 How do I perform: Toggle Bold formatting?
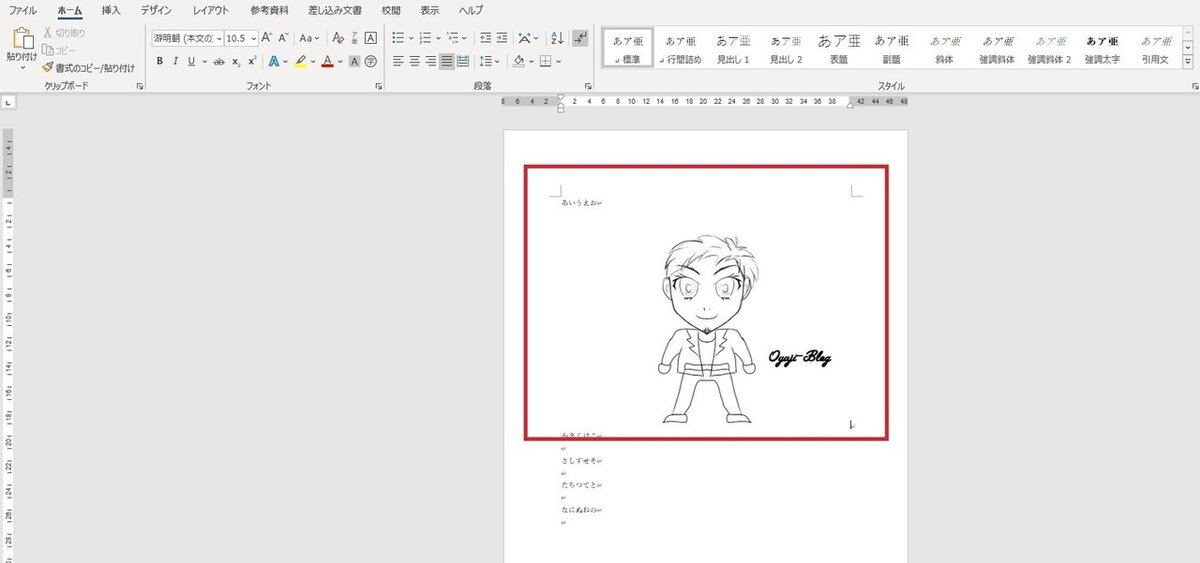click(159, 61)
